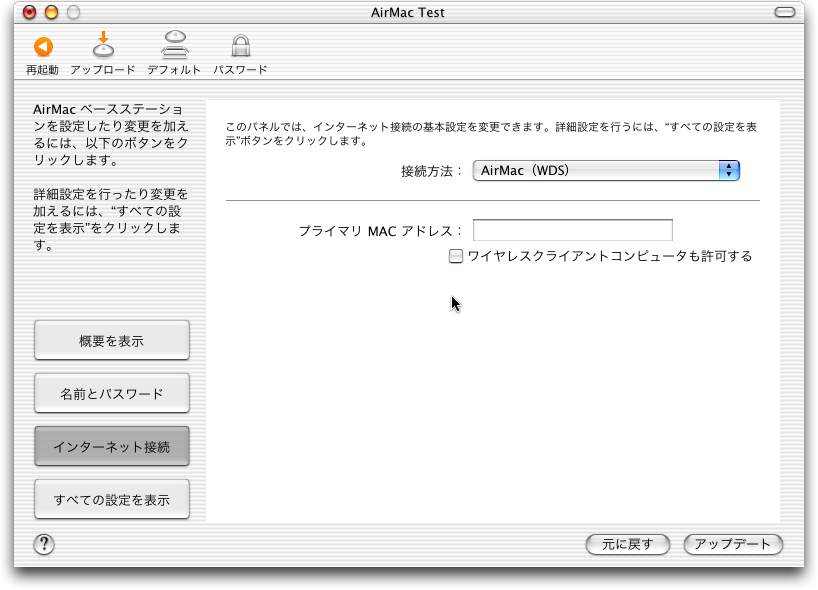This screenshot has width=818, height=590.
Task: Click the orange 再起動 restart icon
Action: click(42, 47)
